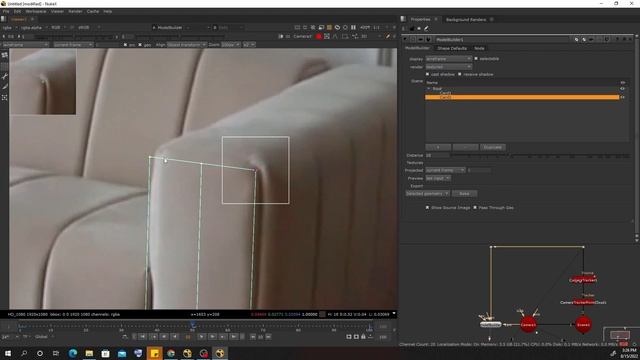Screen dimensions: 640x360
Task: Click the Bake button
Action: [x=464, y=193]
